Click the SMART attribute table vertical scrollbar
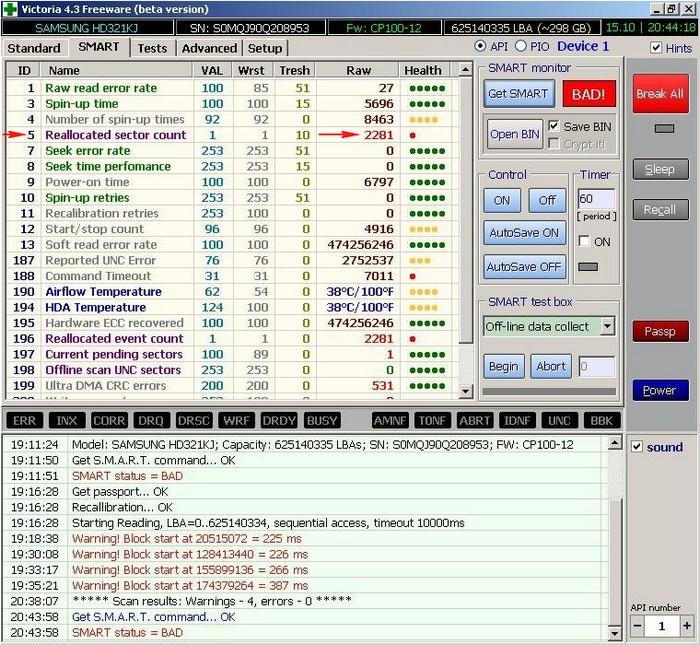Image resolution: width=700 pixels, height=645 pixels. [x=465, y=220]
